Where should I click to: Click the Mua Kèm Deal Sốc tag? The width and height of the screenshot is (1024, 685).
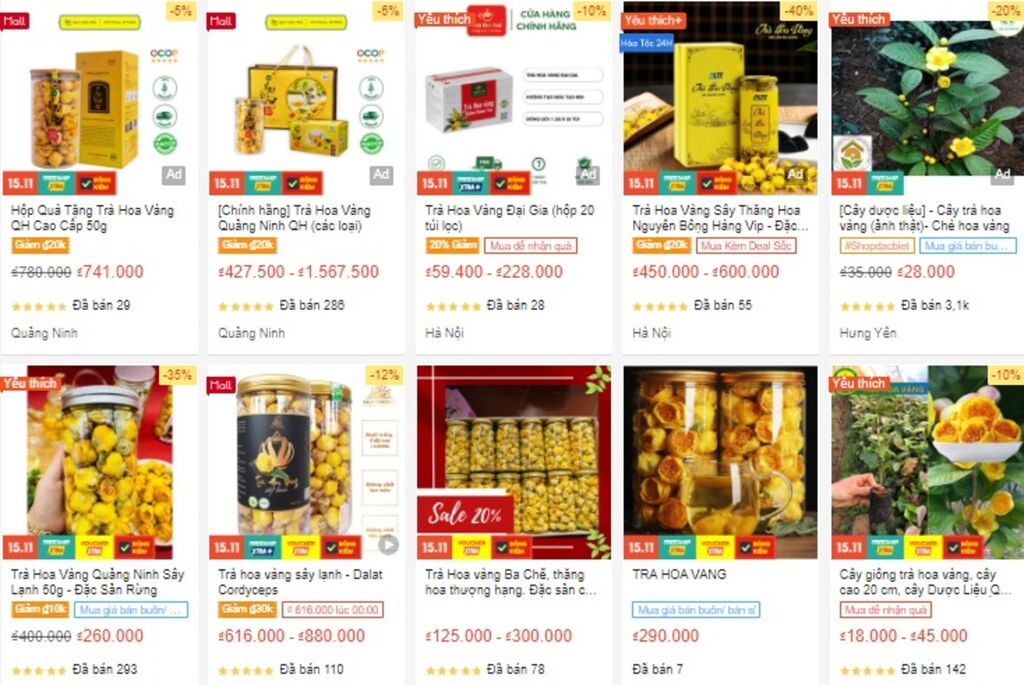tap(745, 246)
